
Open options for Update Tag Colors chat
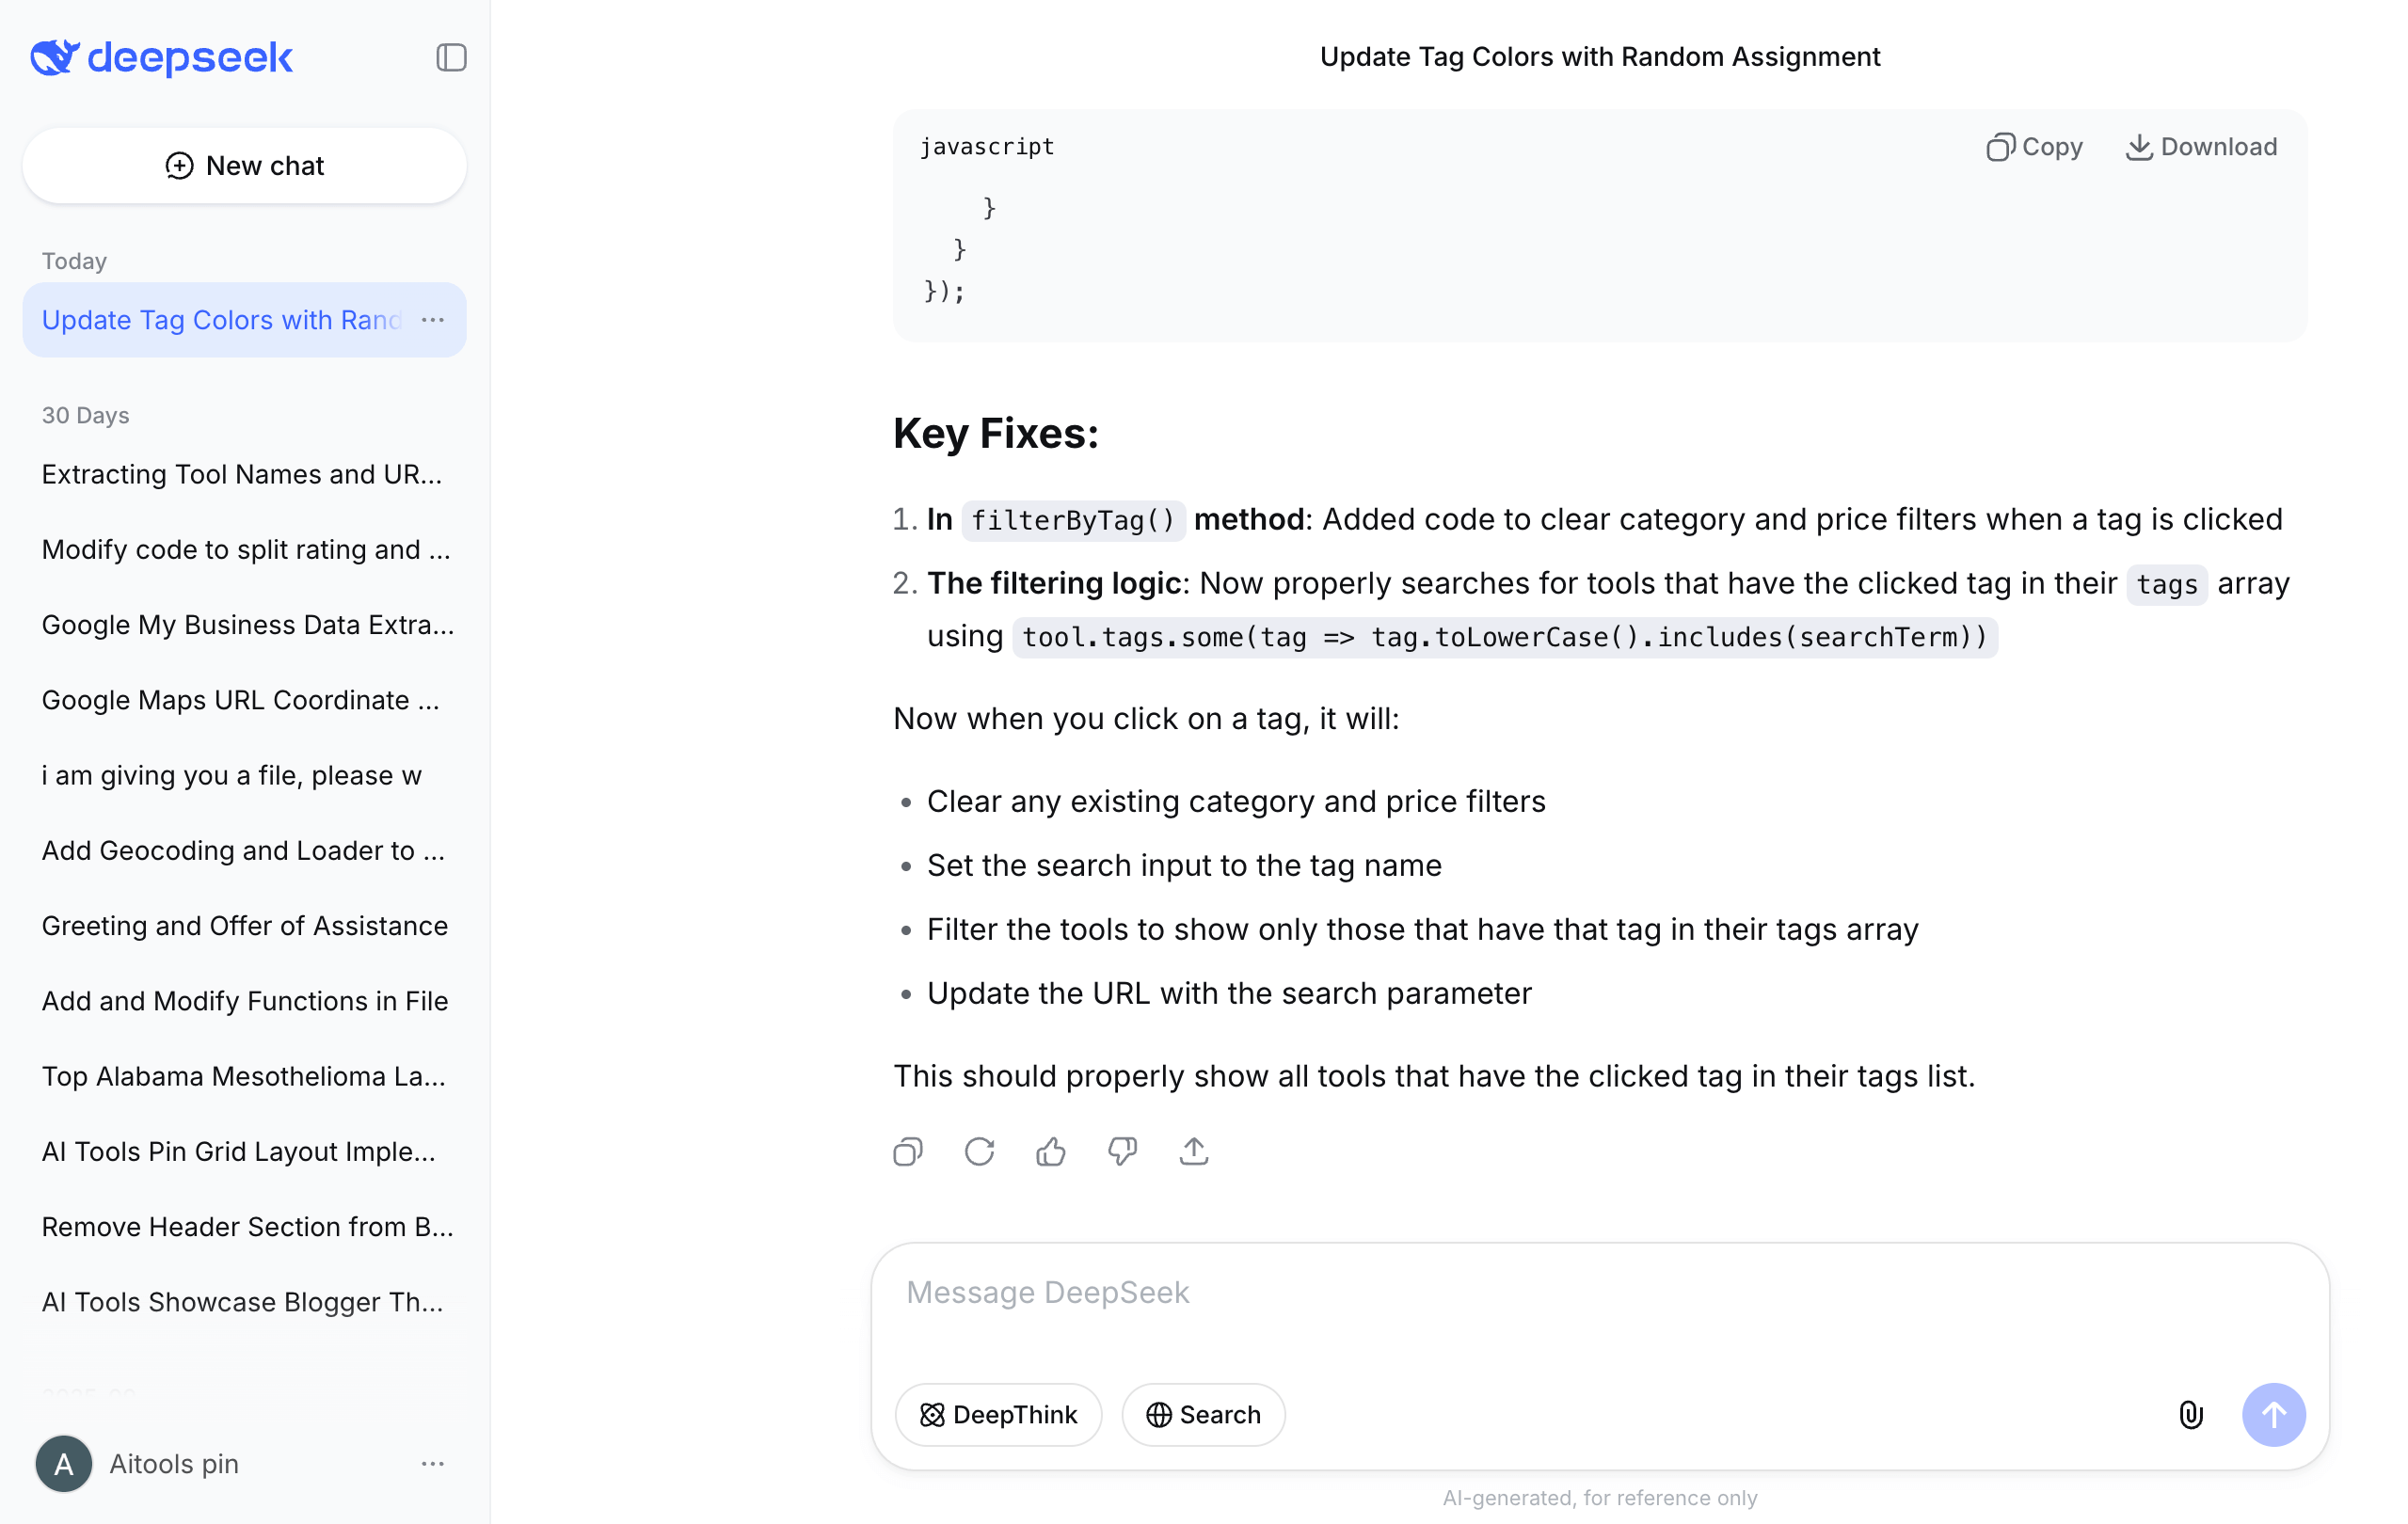(x=432, y=320)
